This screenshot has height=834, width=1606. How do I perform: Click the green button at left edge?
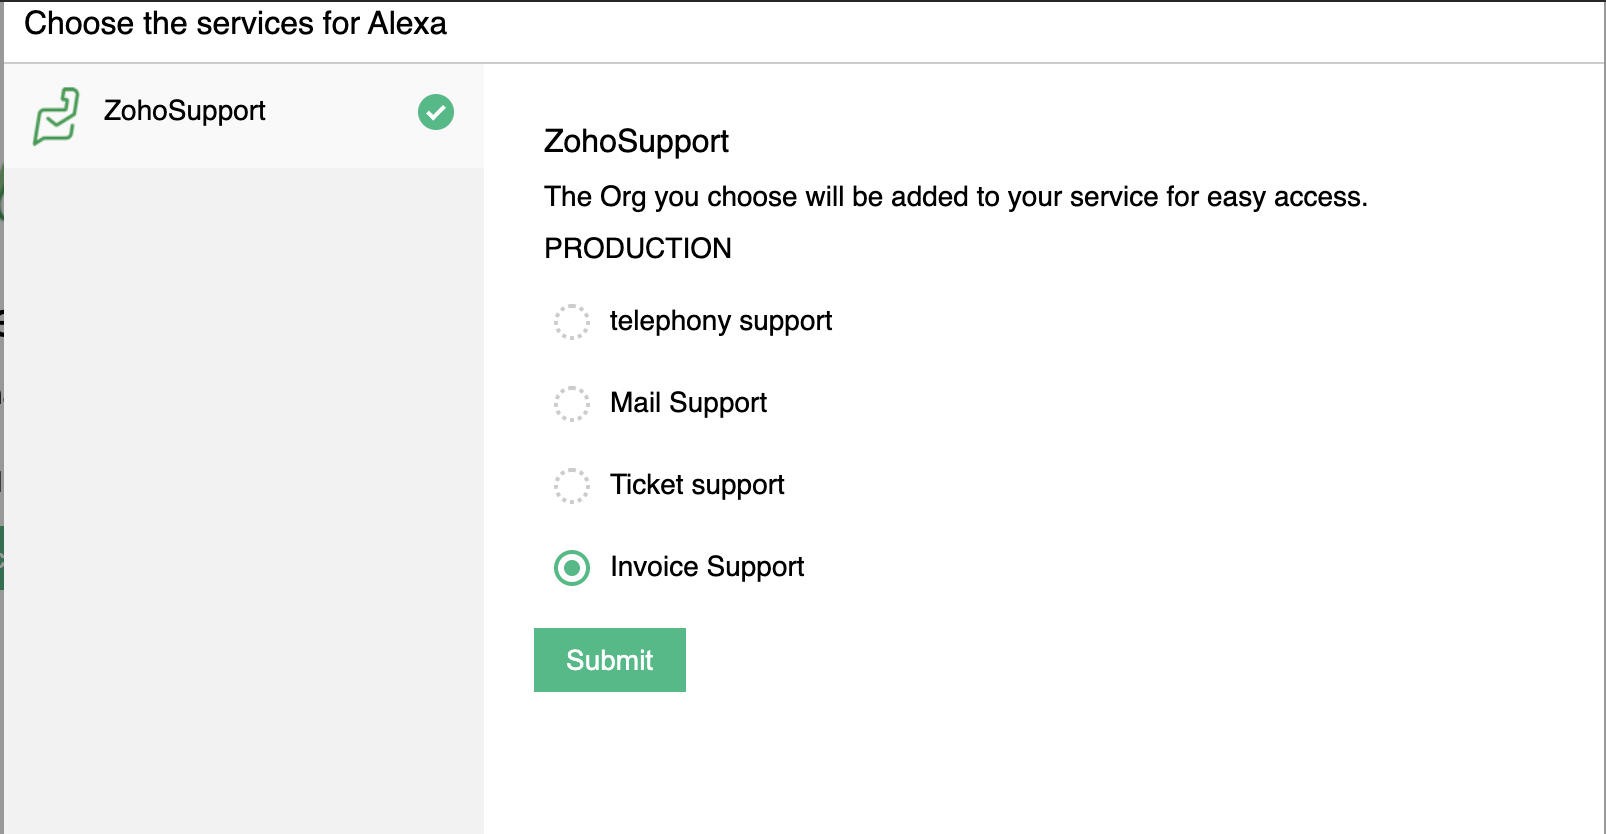[2, 557]
